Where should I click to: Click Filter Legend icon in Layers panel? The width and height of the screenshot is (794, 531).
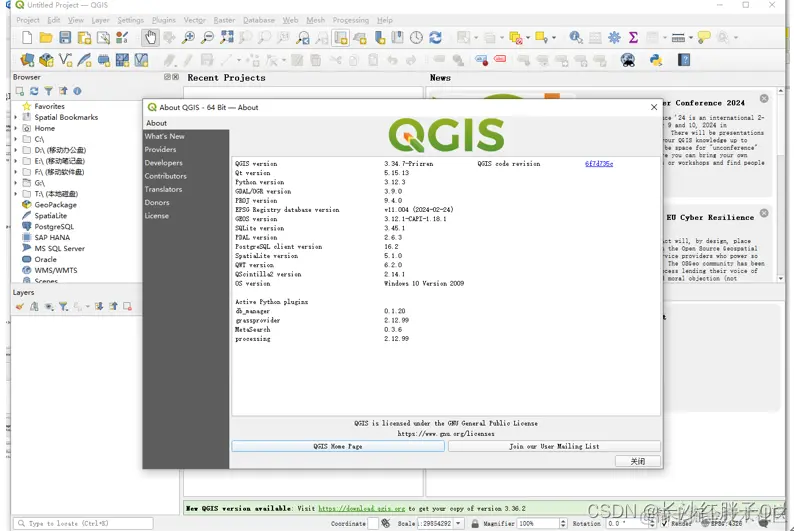[63, 307]
